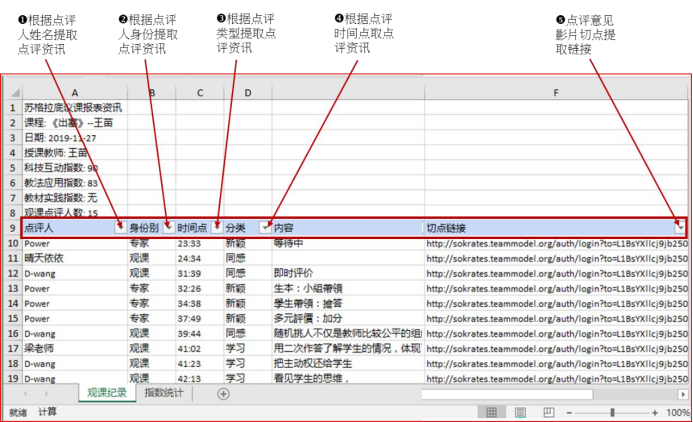Select row 9 header number

pyautogui.click(x=12, y=228)
